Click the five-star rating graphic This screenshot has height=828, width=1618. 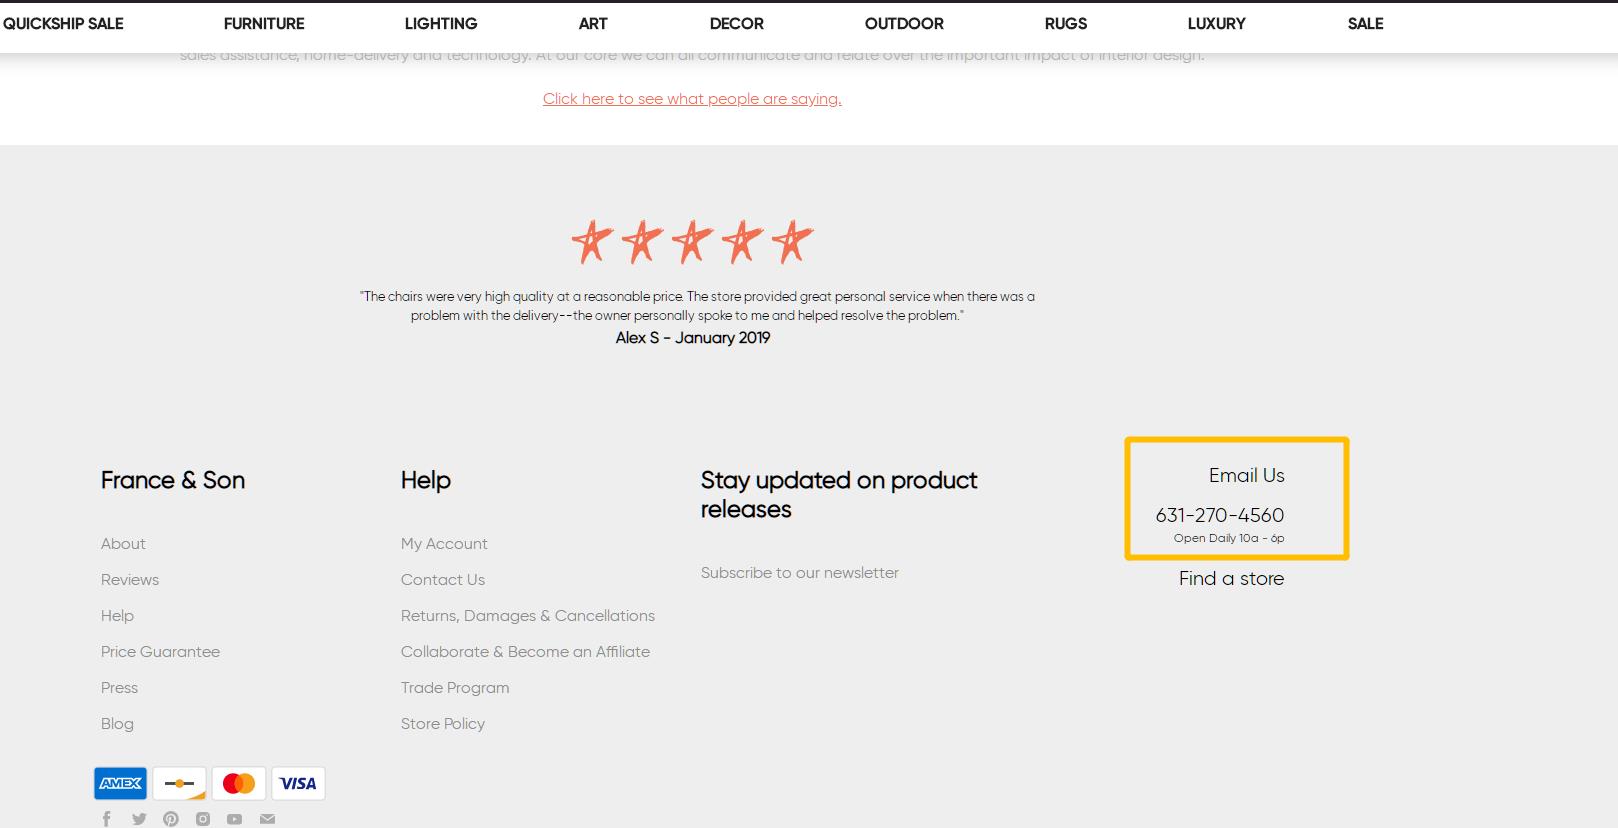coord(692,242)
